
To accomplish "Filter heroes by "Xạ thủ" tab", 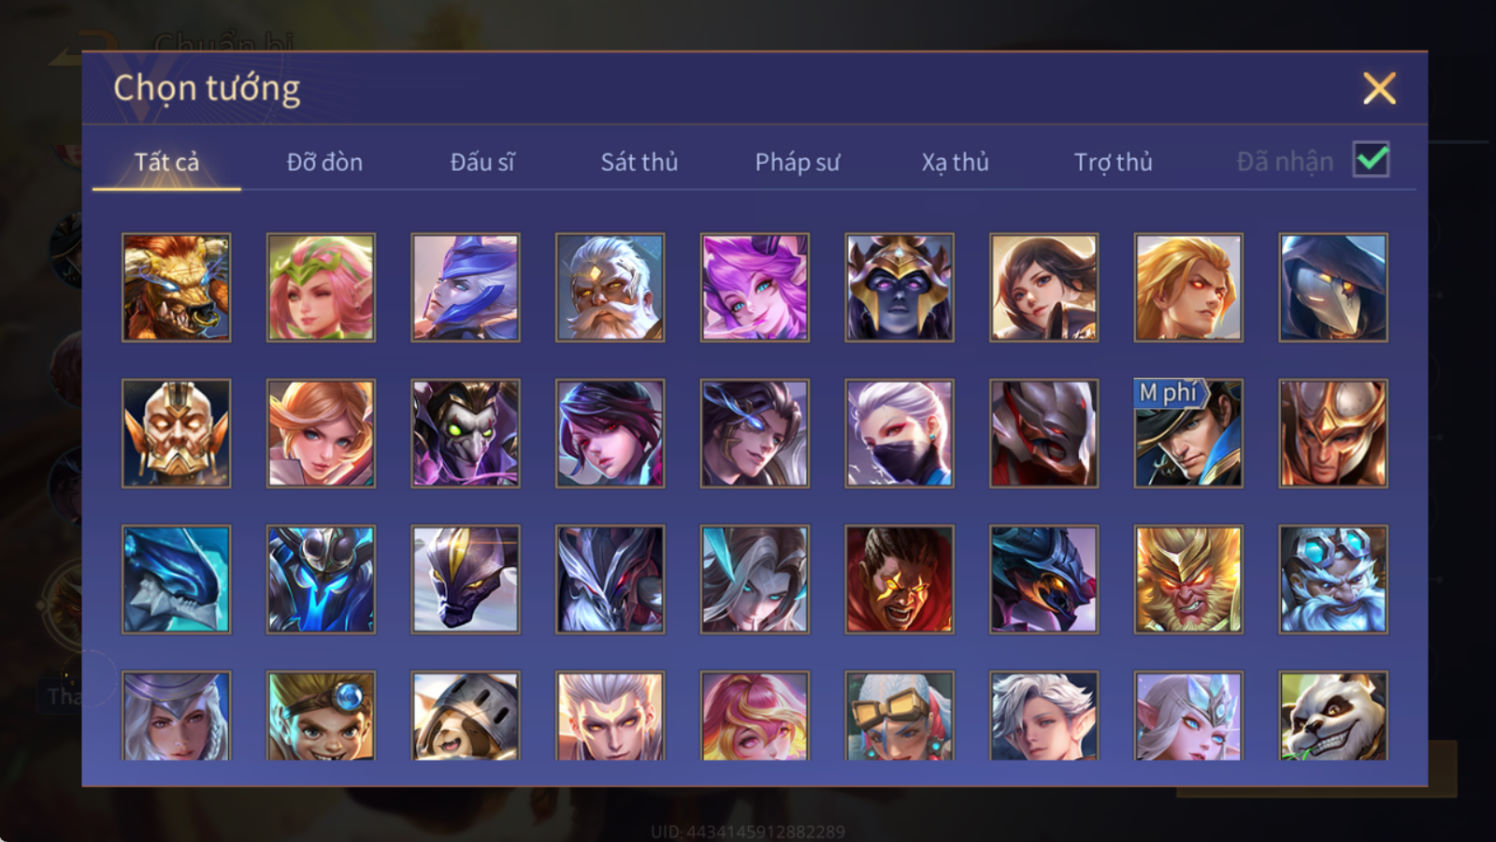I will (955, 162).
